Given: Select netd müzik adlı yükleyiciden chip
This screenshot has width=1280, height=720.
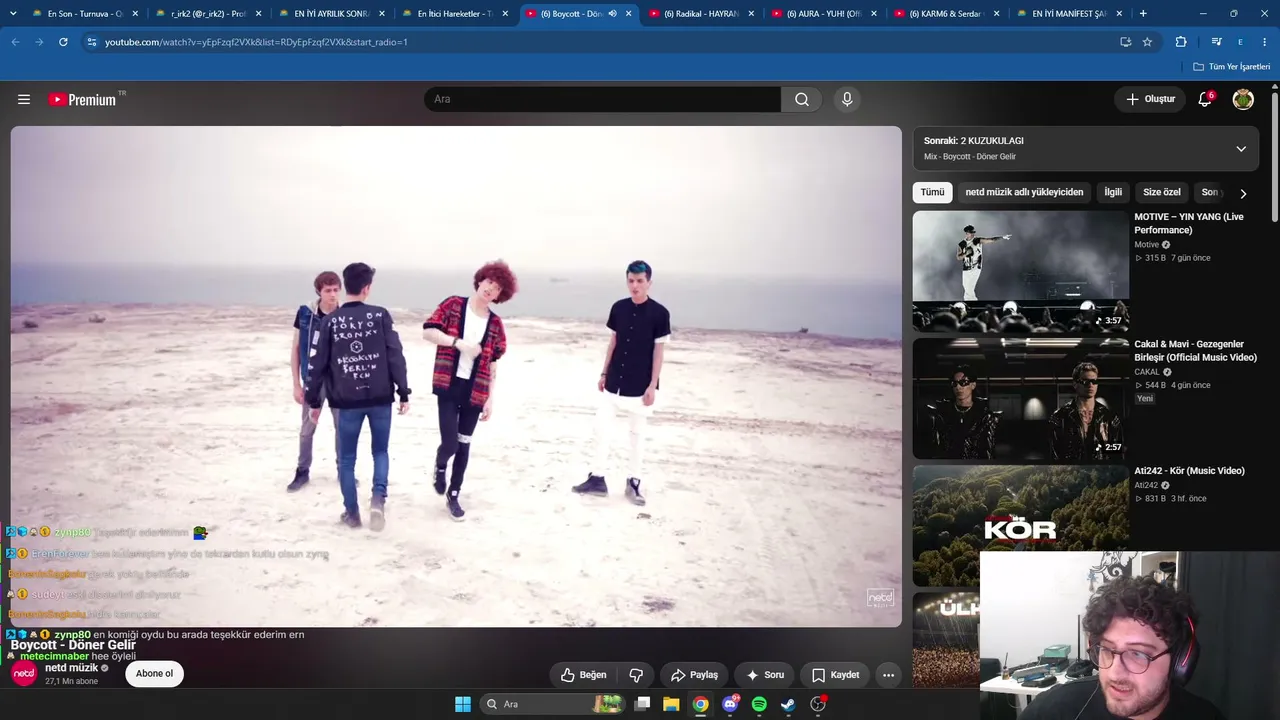Looking at the screenshot, I should pos(1024,192).
